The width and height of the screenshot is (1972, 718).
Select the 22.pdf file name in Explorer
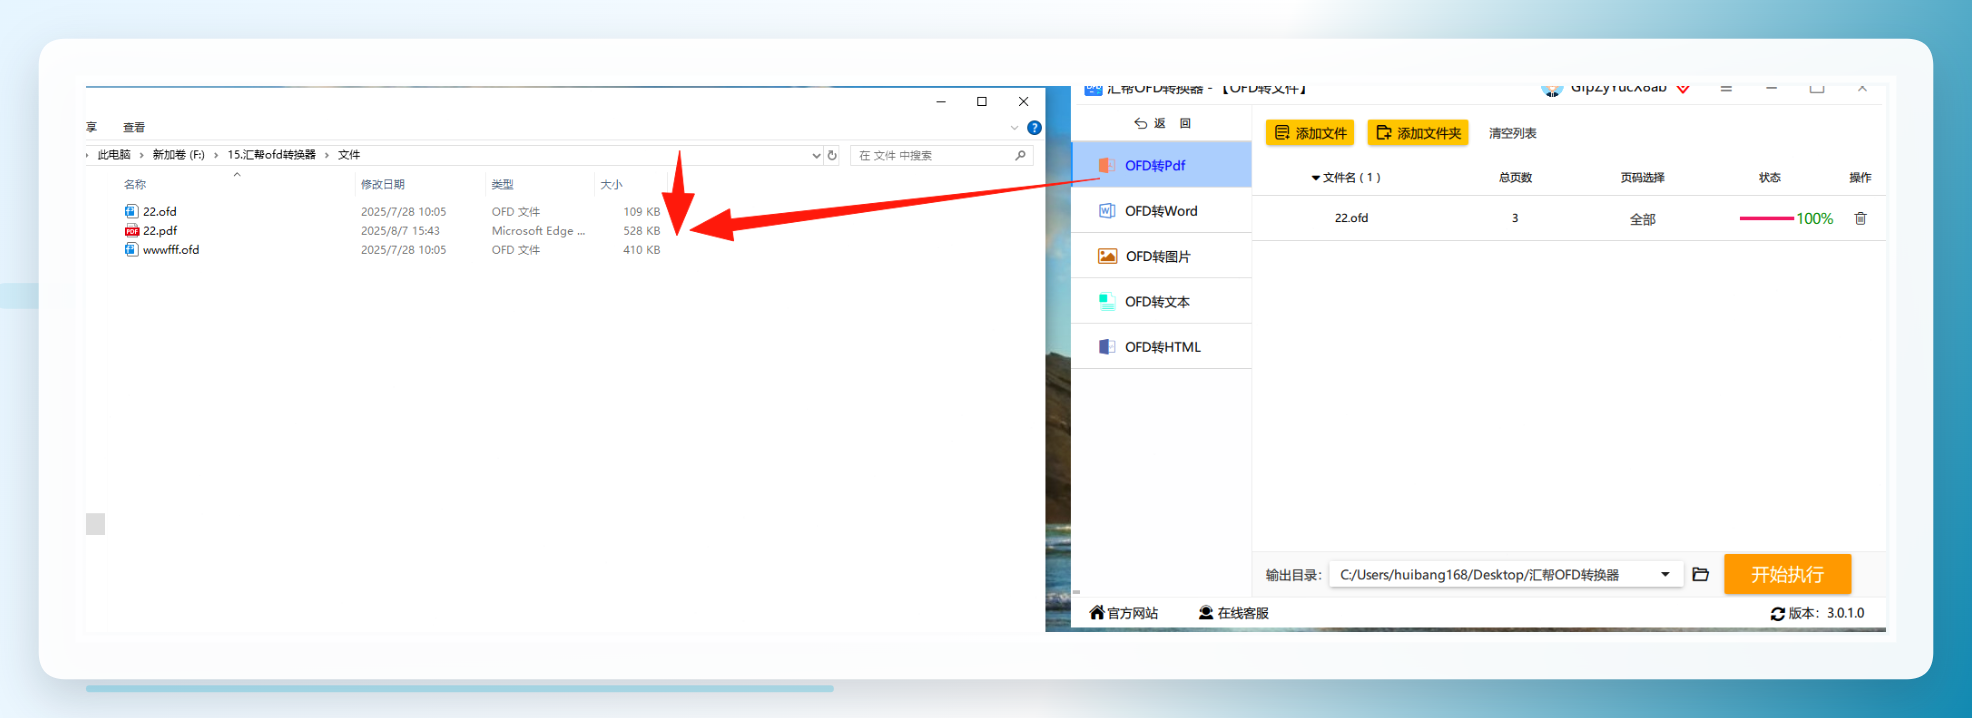pyautogui.click(x=160, y=230)
